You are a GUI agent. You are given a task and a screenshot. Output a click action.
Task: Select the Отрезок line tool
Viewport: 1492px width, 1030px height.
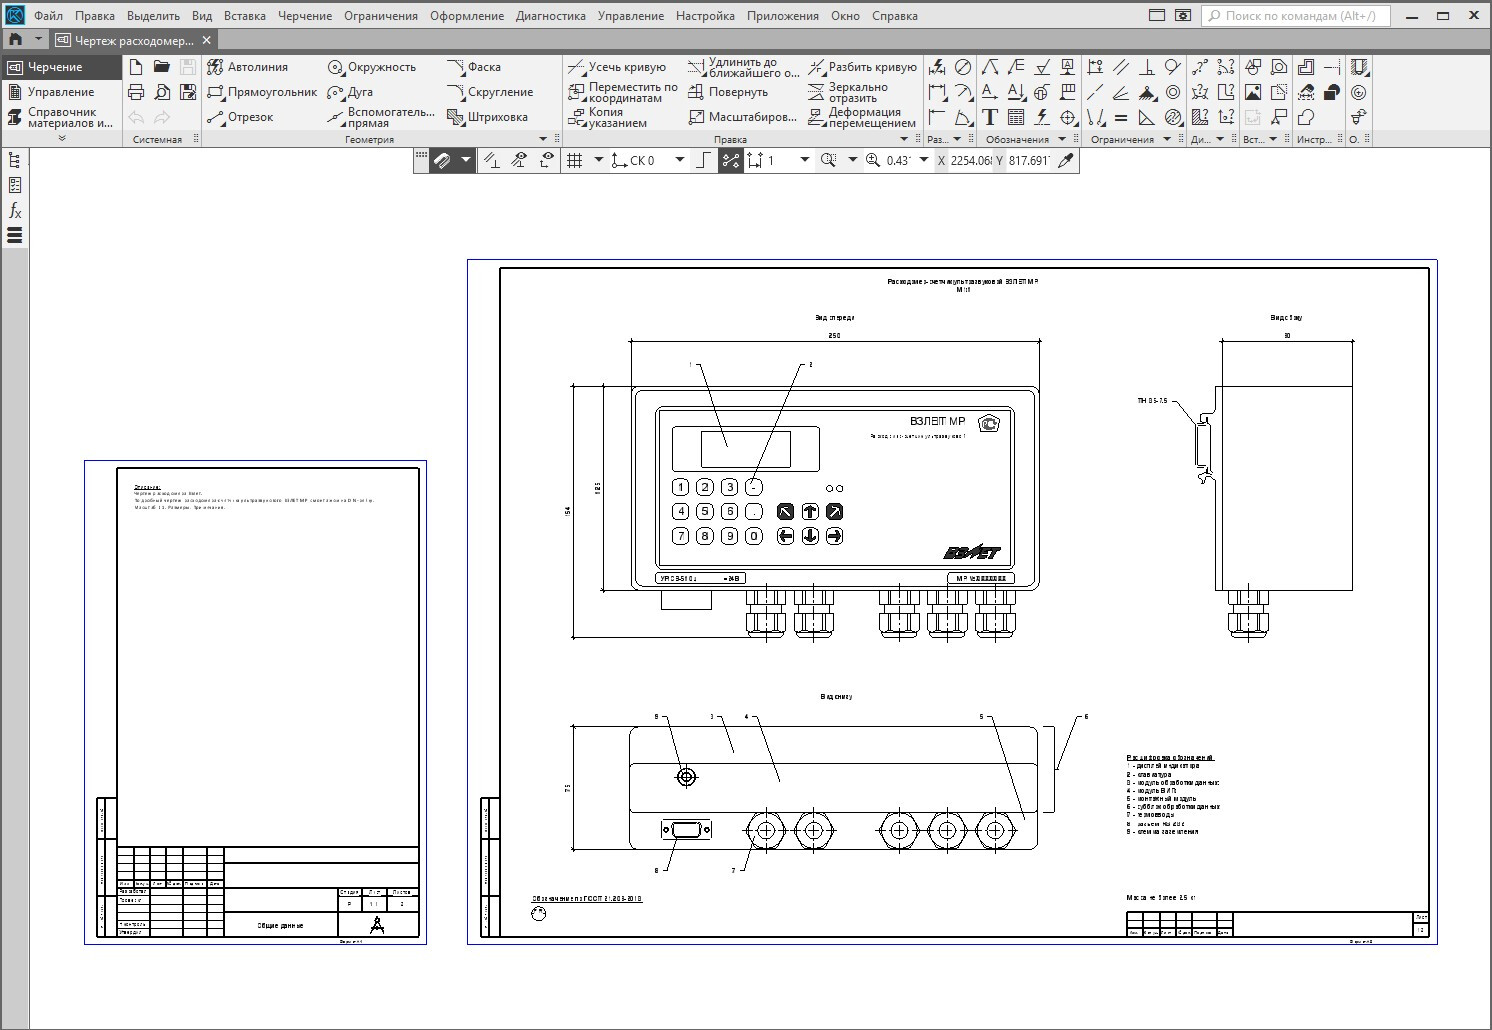click(x=240, y=117)
